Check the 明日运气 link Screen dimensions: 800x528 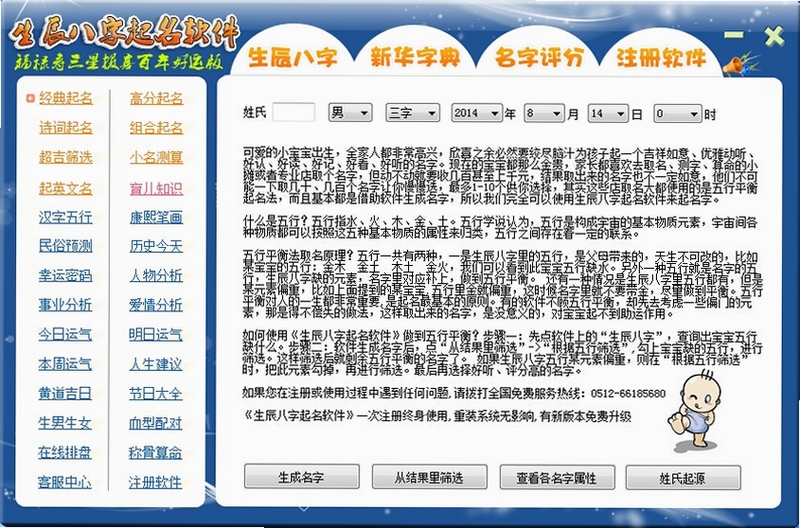[x=156, y=335]
